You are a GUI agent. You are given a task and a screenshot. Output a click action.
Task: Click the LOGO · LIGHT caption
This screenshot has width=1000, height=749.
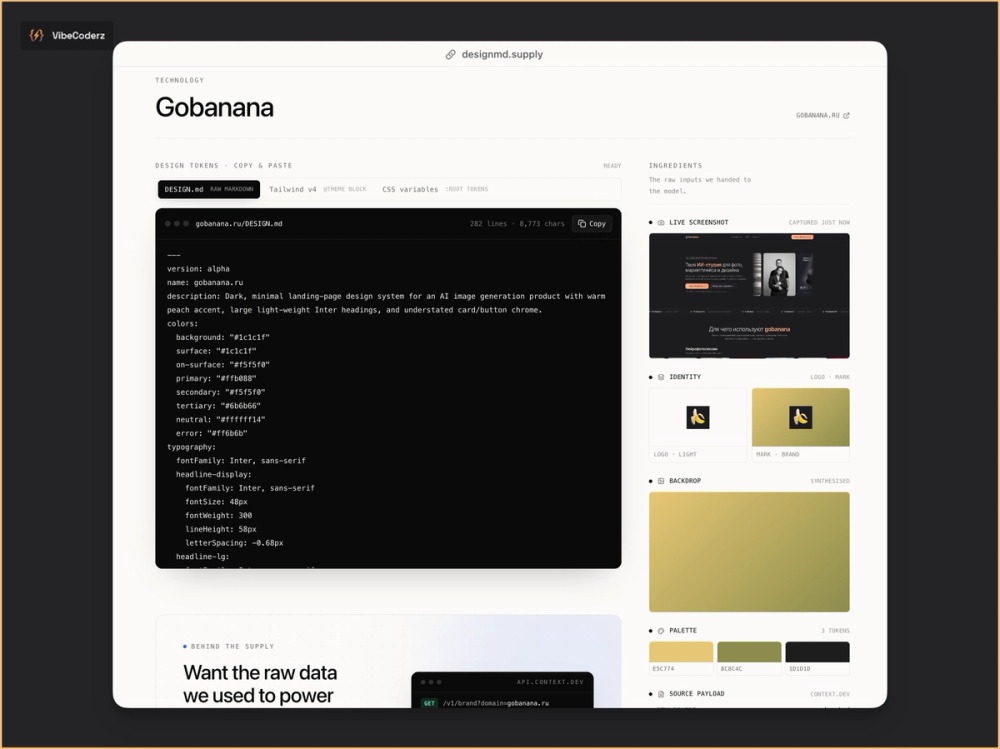675,454
